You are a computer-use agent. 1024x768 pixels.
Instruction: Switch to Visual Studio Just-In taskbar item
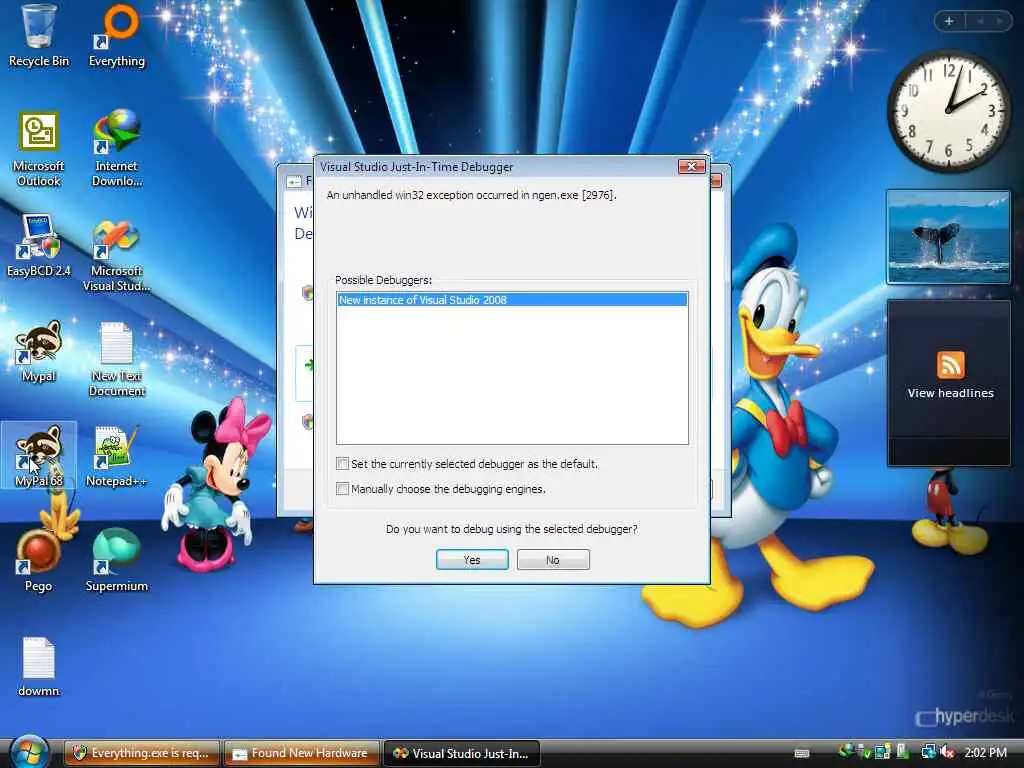462,753
